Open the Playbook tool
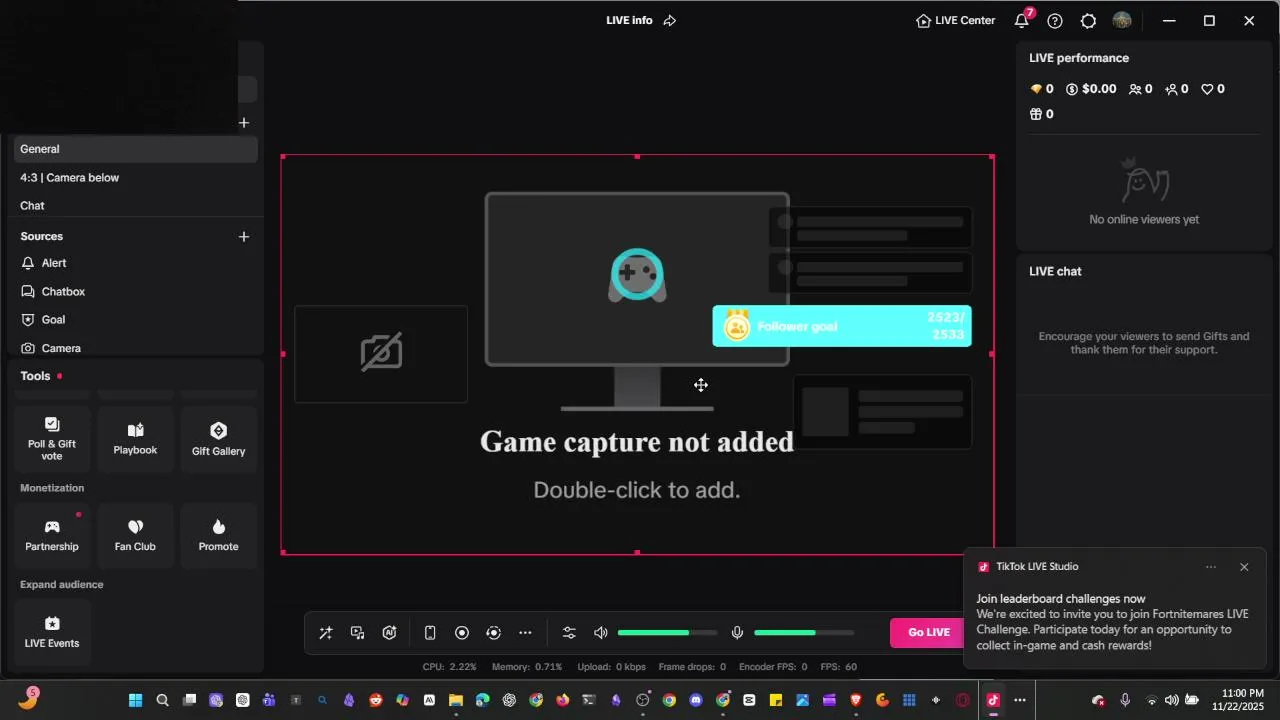The image size is (1280, 720). 135,439
